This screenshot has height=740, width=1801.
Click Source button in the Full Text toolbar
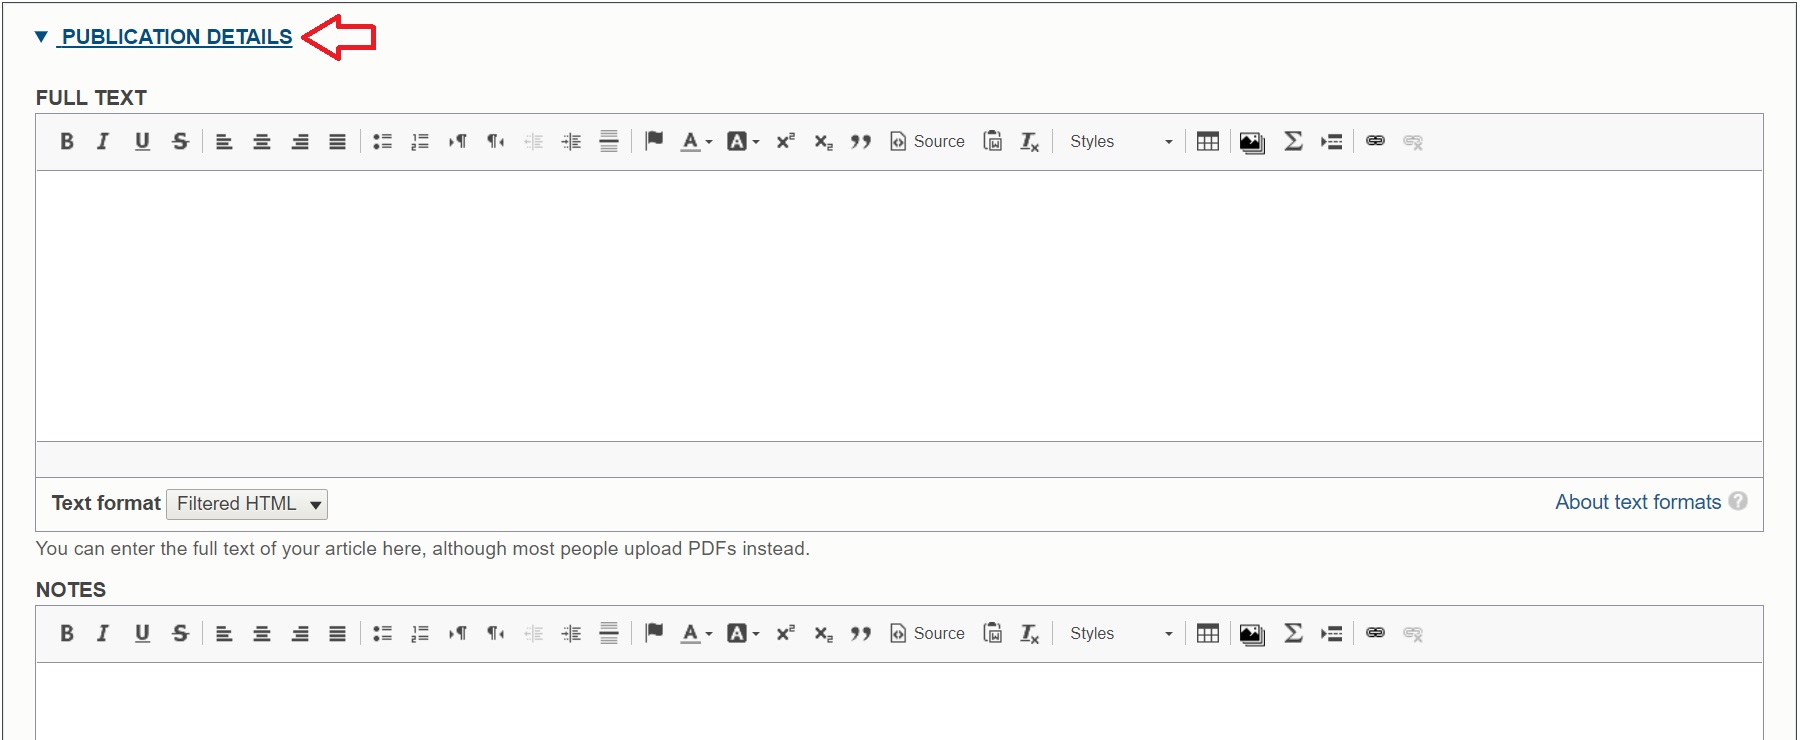[928, 142]
